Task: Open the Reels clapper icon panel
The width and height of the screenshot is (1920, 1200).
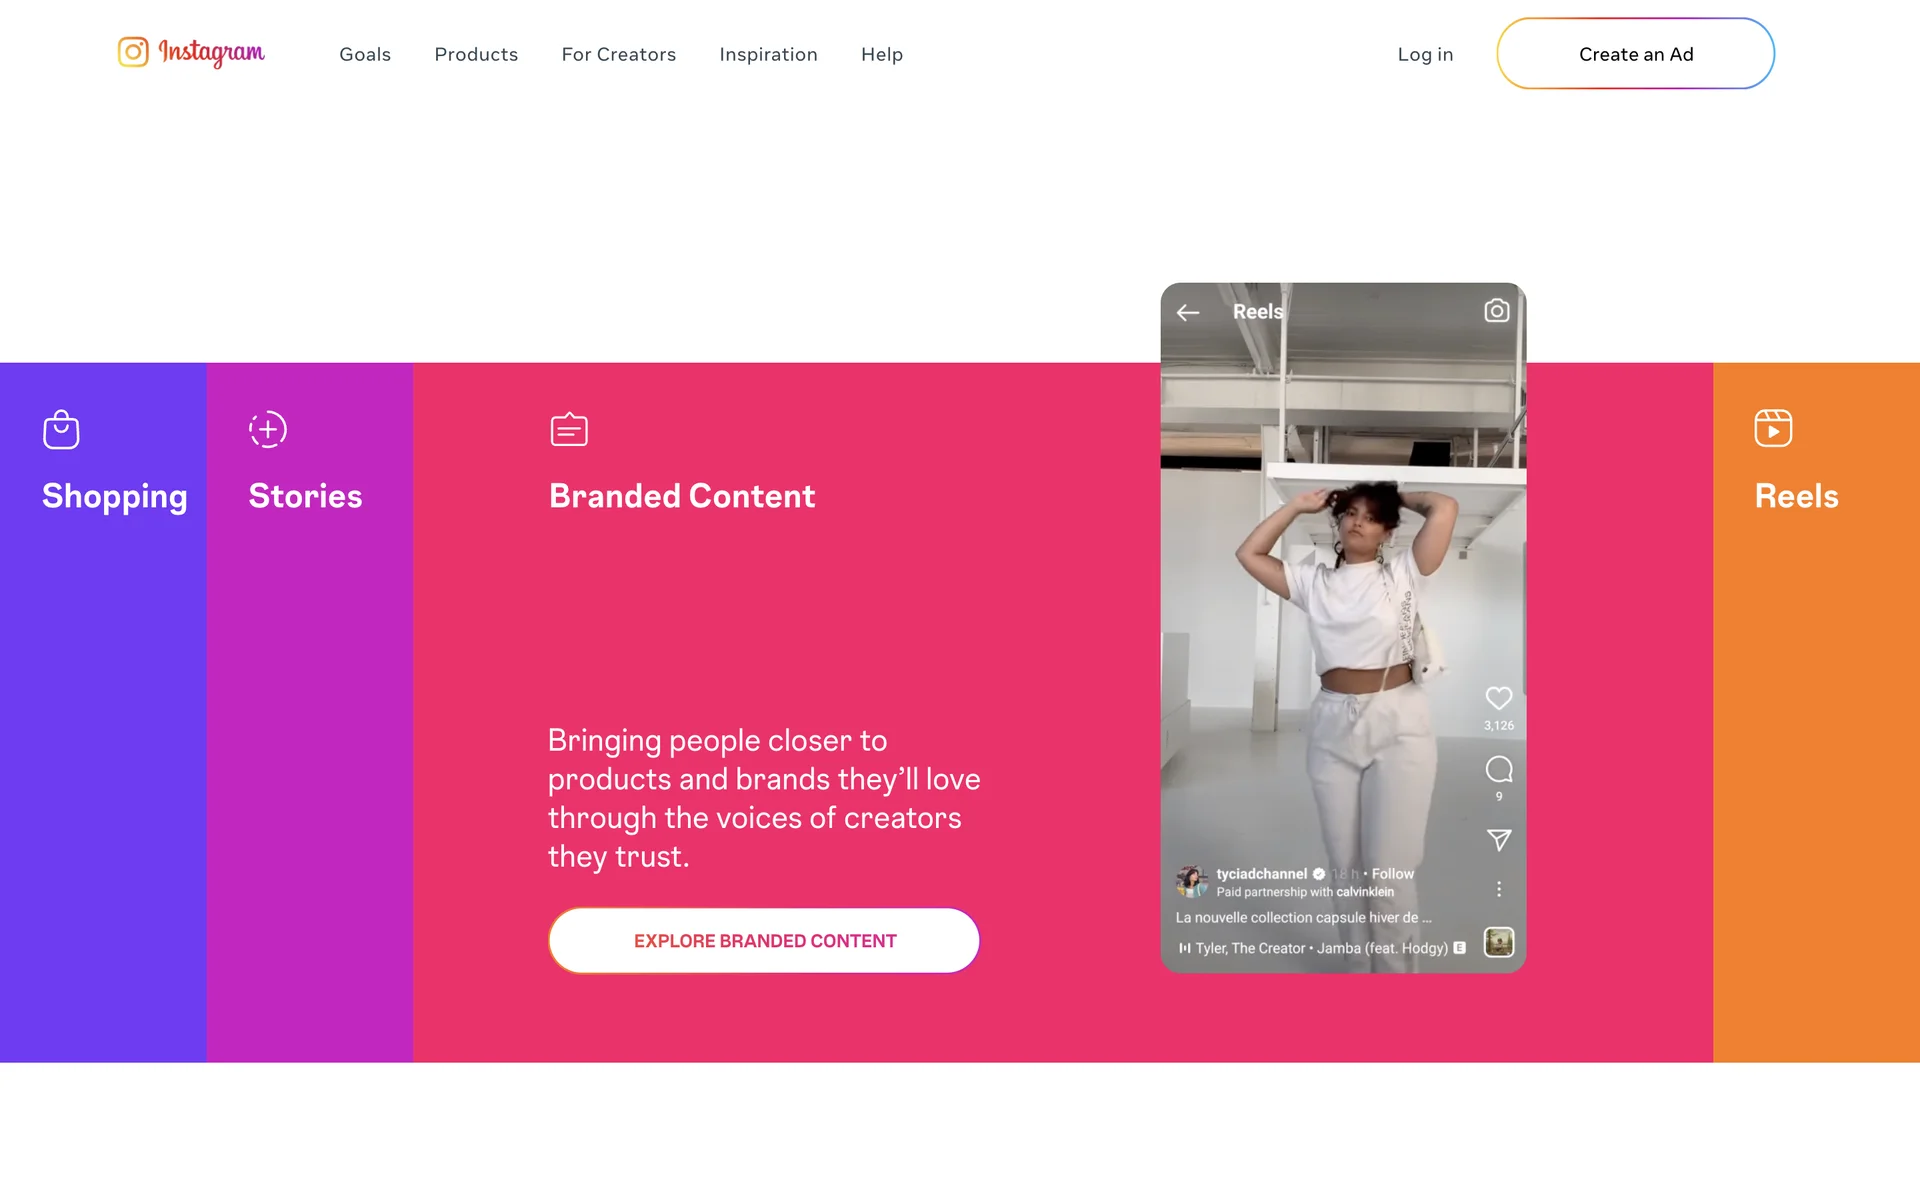Action: pyautogui.click(x=1773, y=428)
